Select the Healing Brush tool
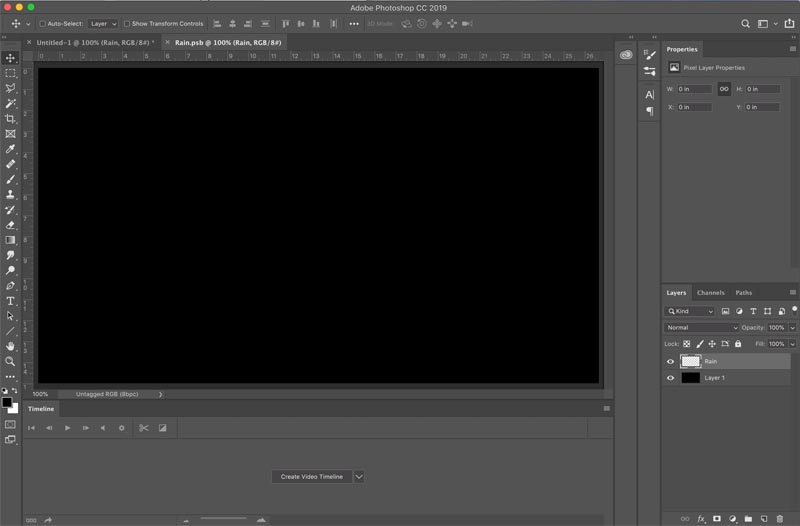 10,164
